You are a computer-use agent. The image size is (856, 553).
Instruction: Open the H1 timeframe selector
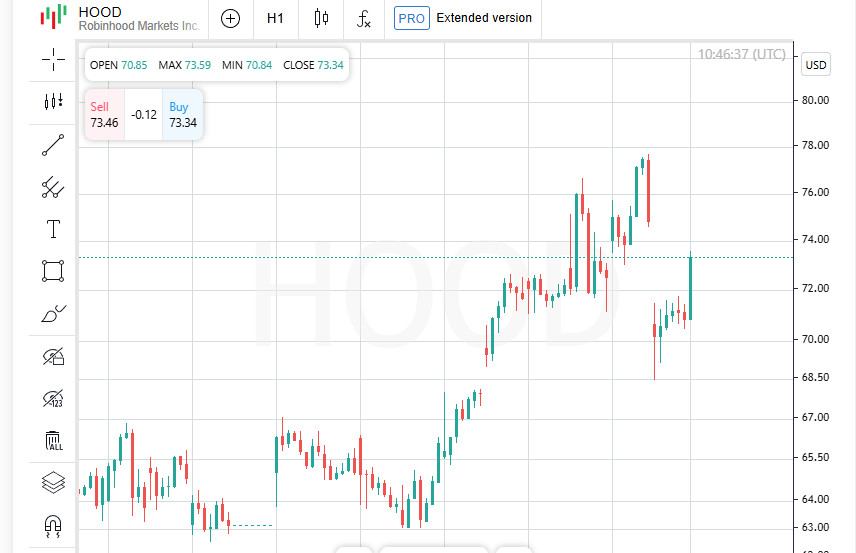click(275, 19)
